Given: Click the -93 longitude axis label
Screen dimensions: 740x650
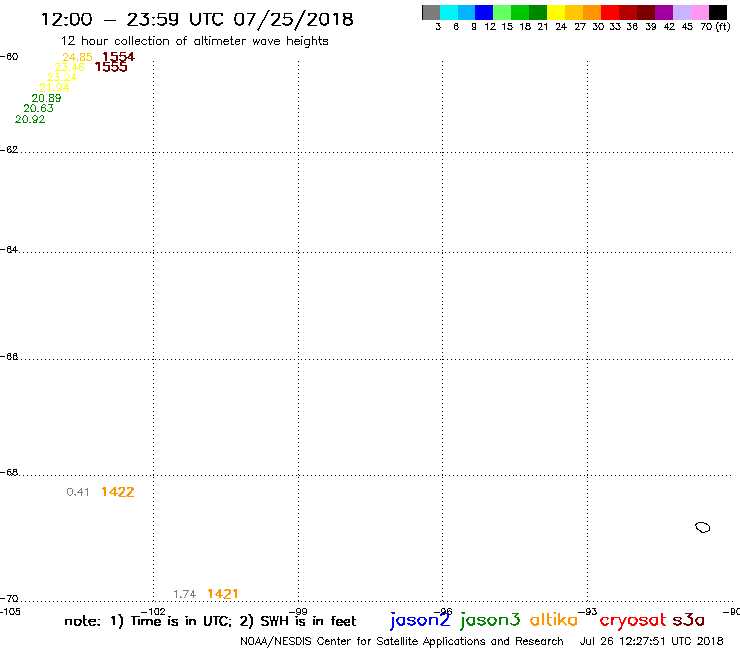Looking at the screenshot, I should click(x=588, y=612).
